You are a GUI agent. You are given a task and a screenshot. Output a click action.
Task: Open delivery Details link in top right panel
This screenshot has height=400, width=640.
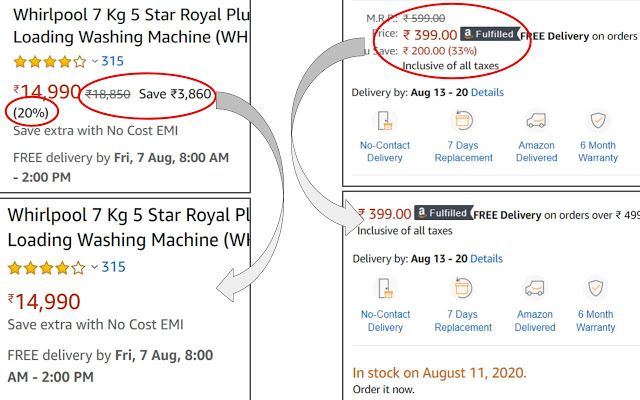[x=487, y=92]
